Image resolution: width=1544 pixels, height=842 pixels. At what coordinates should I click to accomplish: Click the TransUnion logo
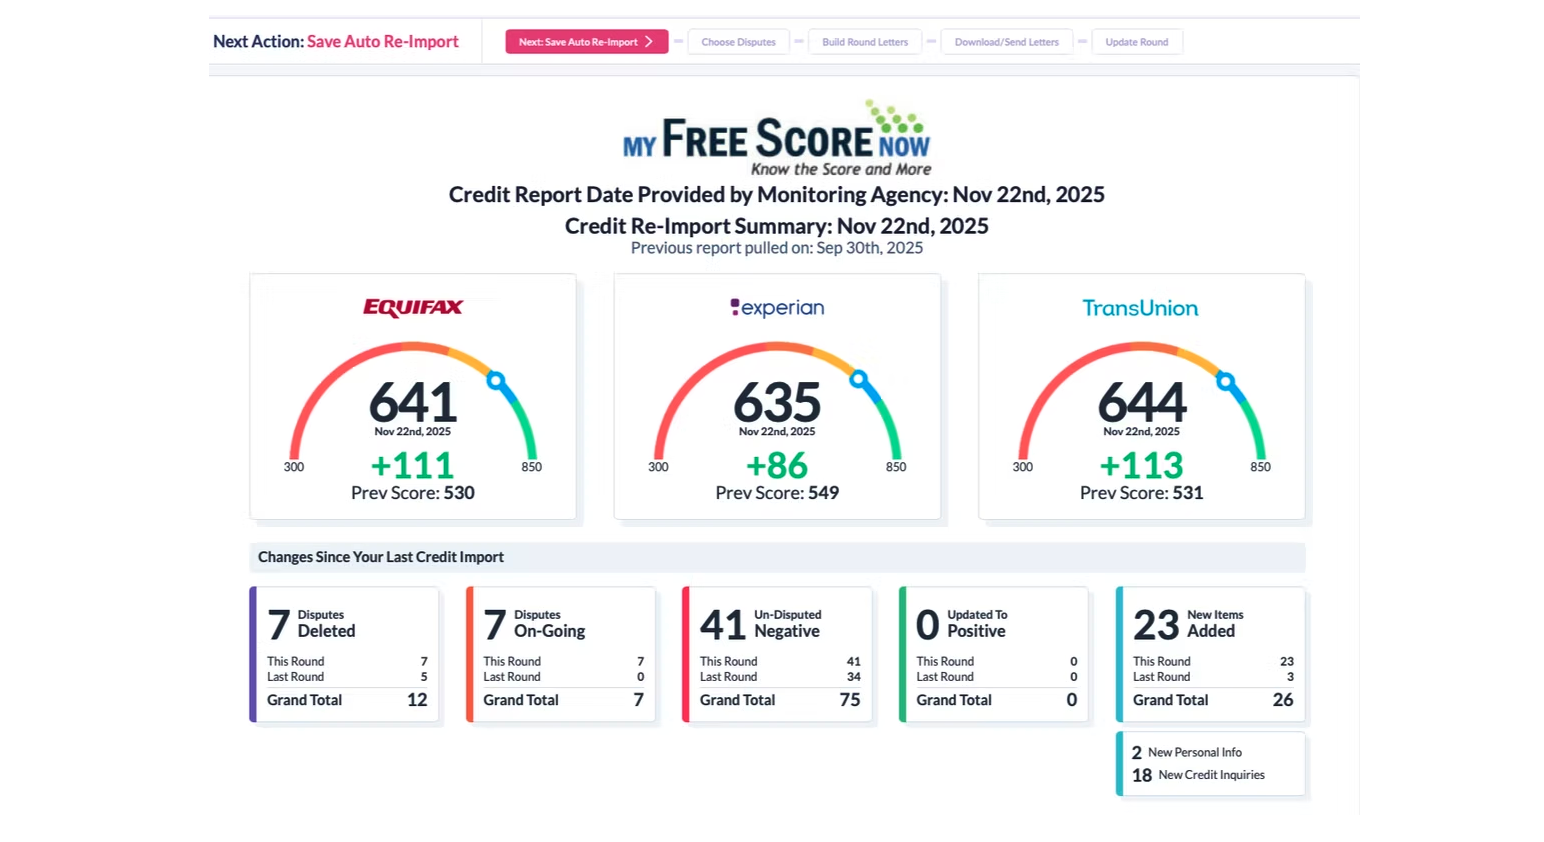[1140, 308]
